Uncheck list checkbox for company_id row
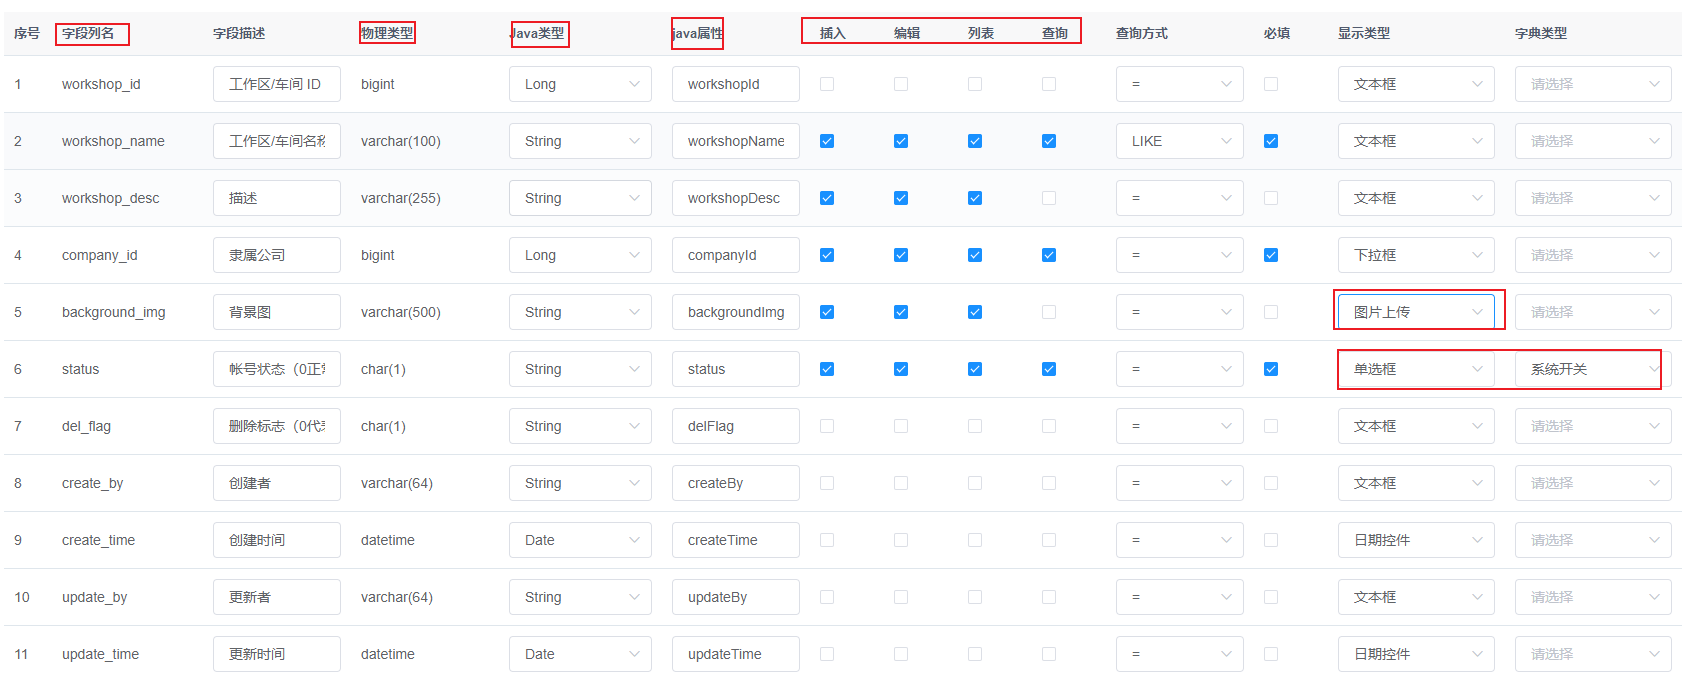This screenshot has height=681, width=1683. coord(975,255)
